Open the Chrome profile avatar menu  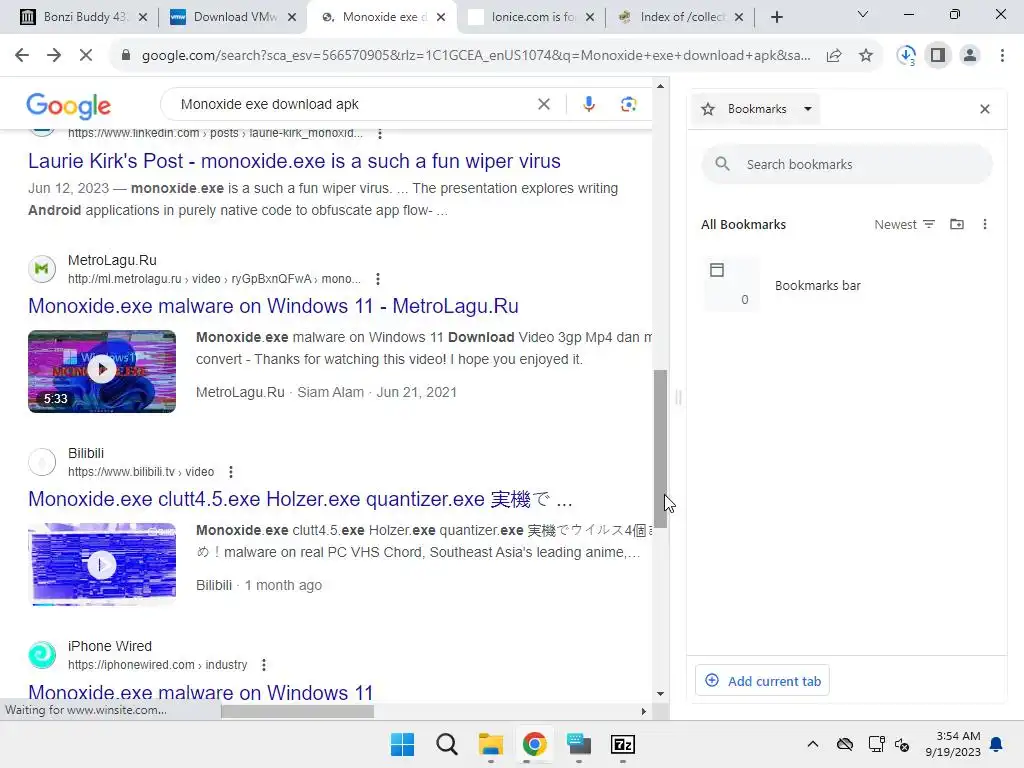[x=970, y=56]
